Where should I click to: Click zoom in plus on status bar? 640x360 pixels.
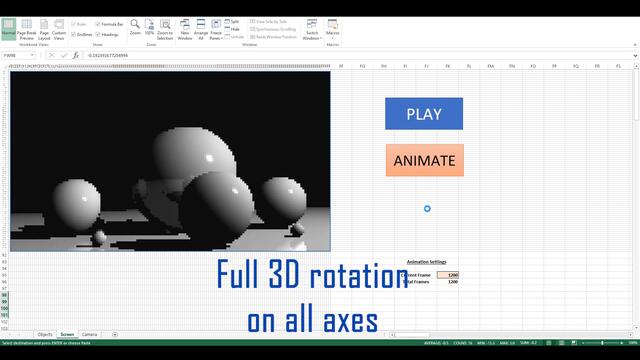click(622, 343)
